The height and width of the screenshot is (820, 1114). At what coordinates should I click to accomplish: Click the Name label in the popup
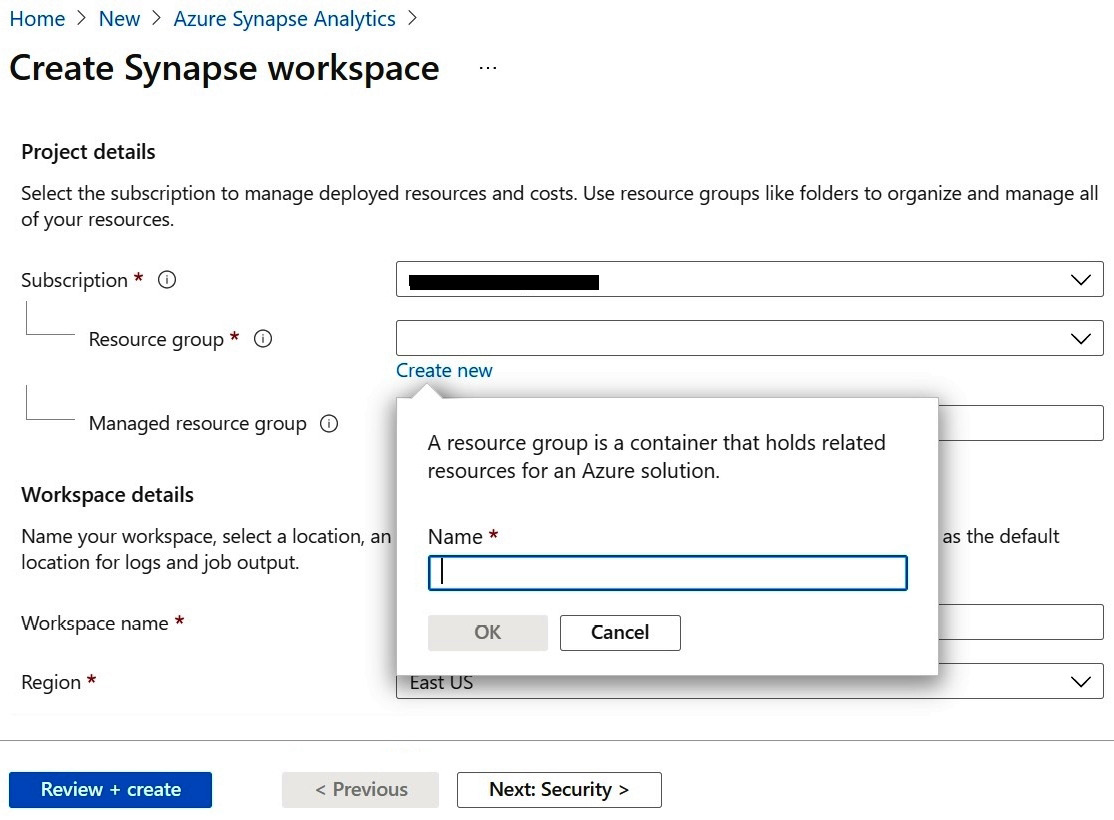(455, 536)
